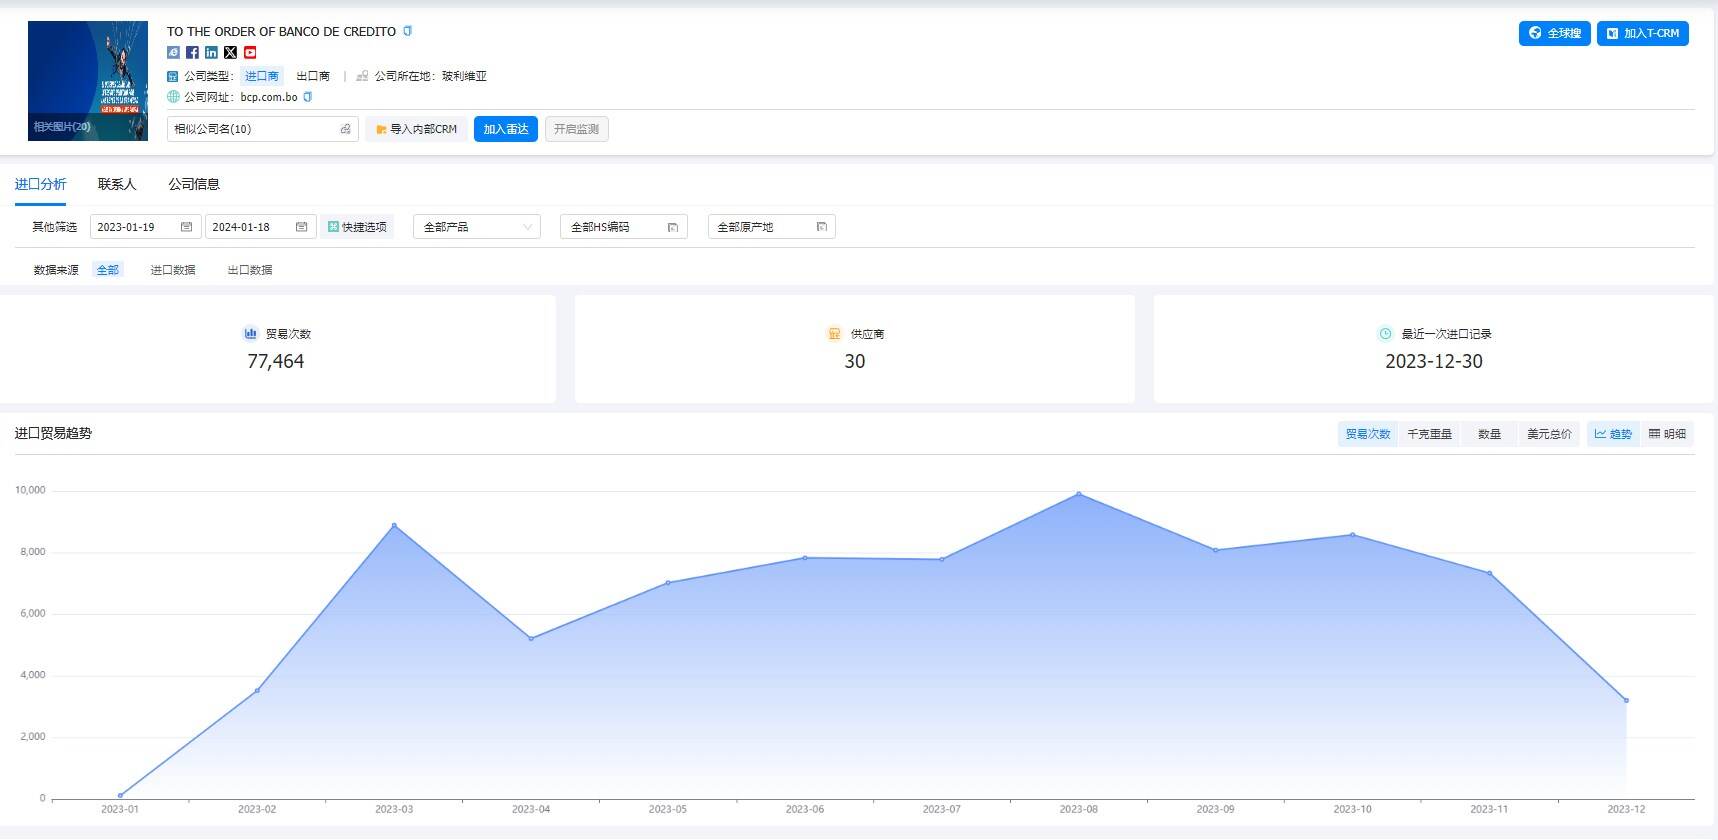This screenshot has width=1718, height=840.
Task: Open the 全部HS编码 dropdown field
Action: point(624,227)
